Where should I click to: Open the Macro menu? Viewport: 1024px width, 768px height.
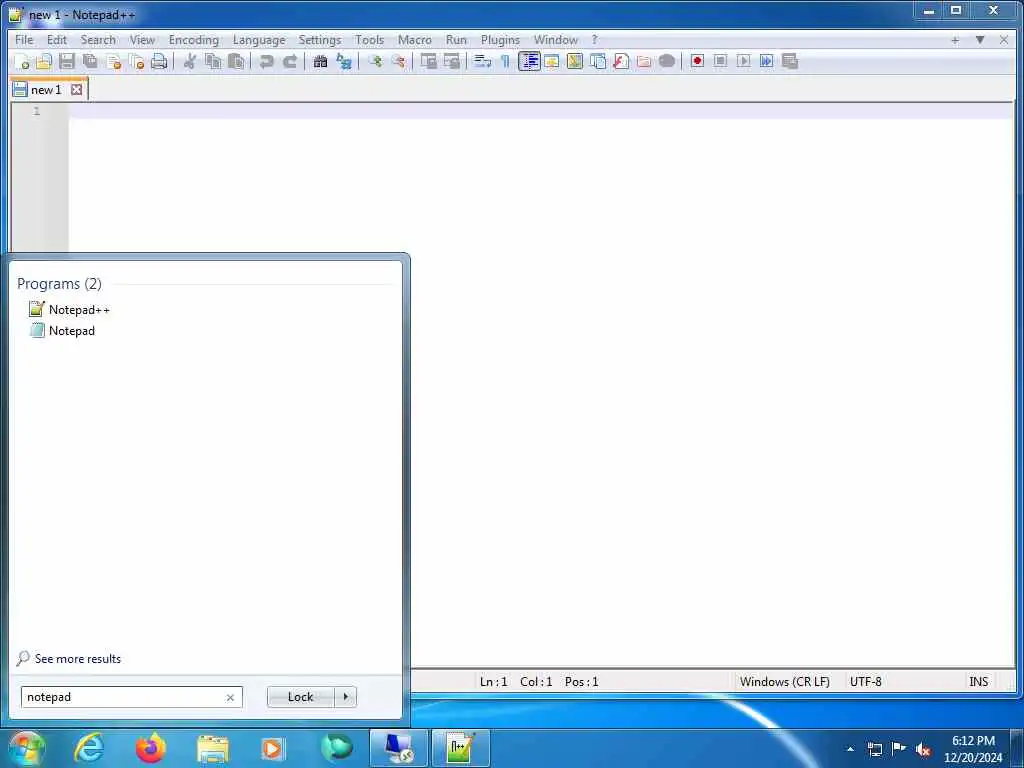click(x=415, y=40)
